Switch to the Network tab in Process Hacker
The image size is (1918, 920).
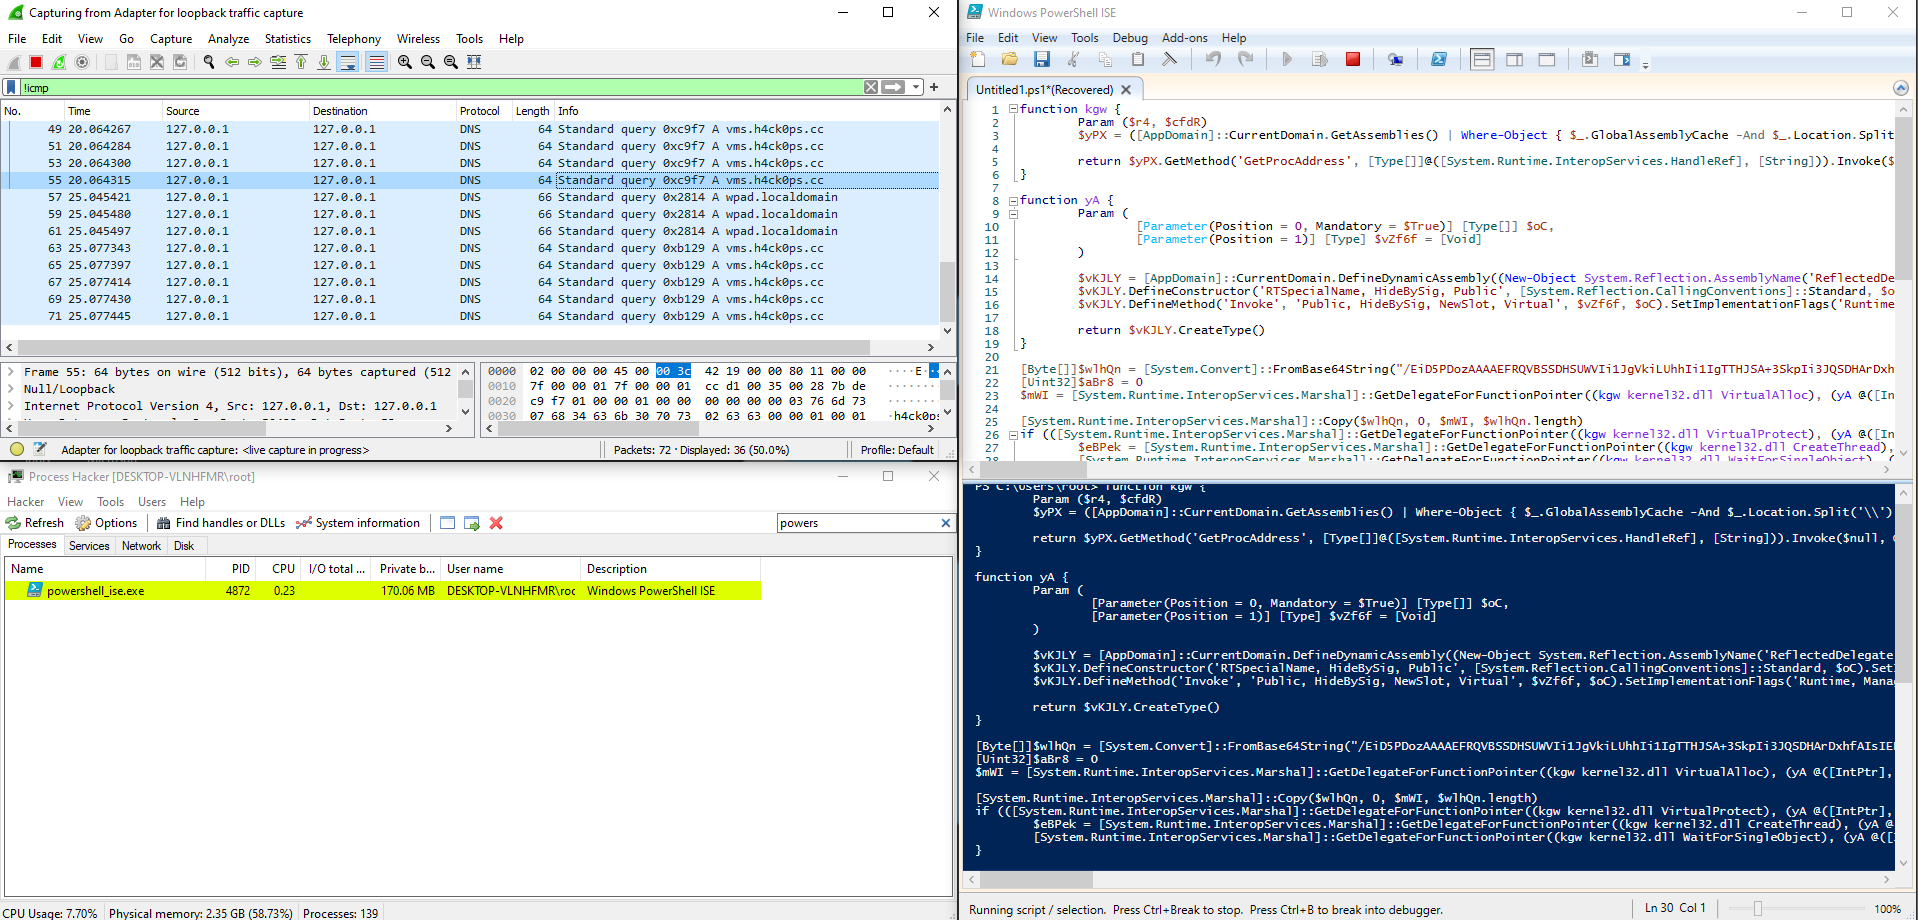click(x=141, y=546)
